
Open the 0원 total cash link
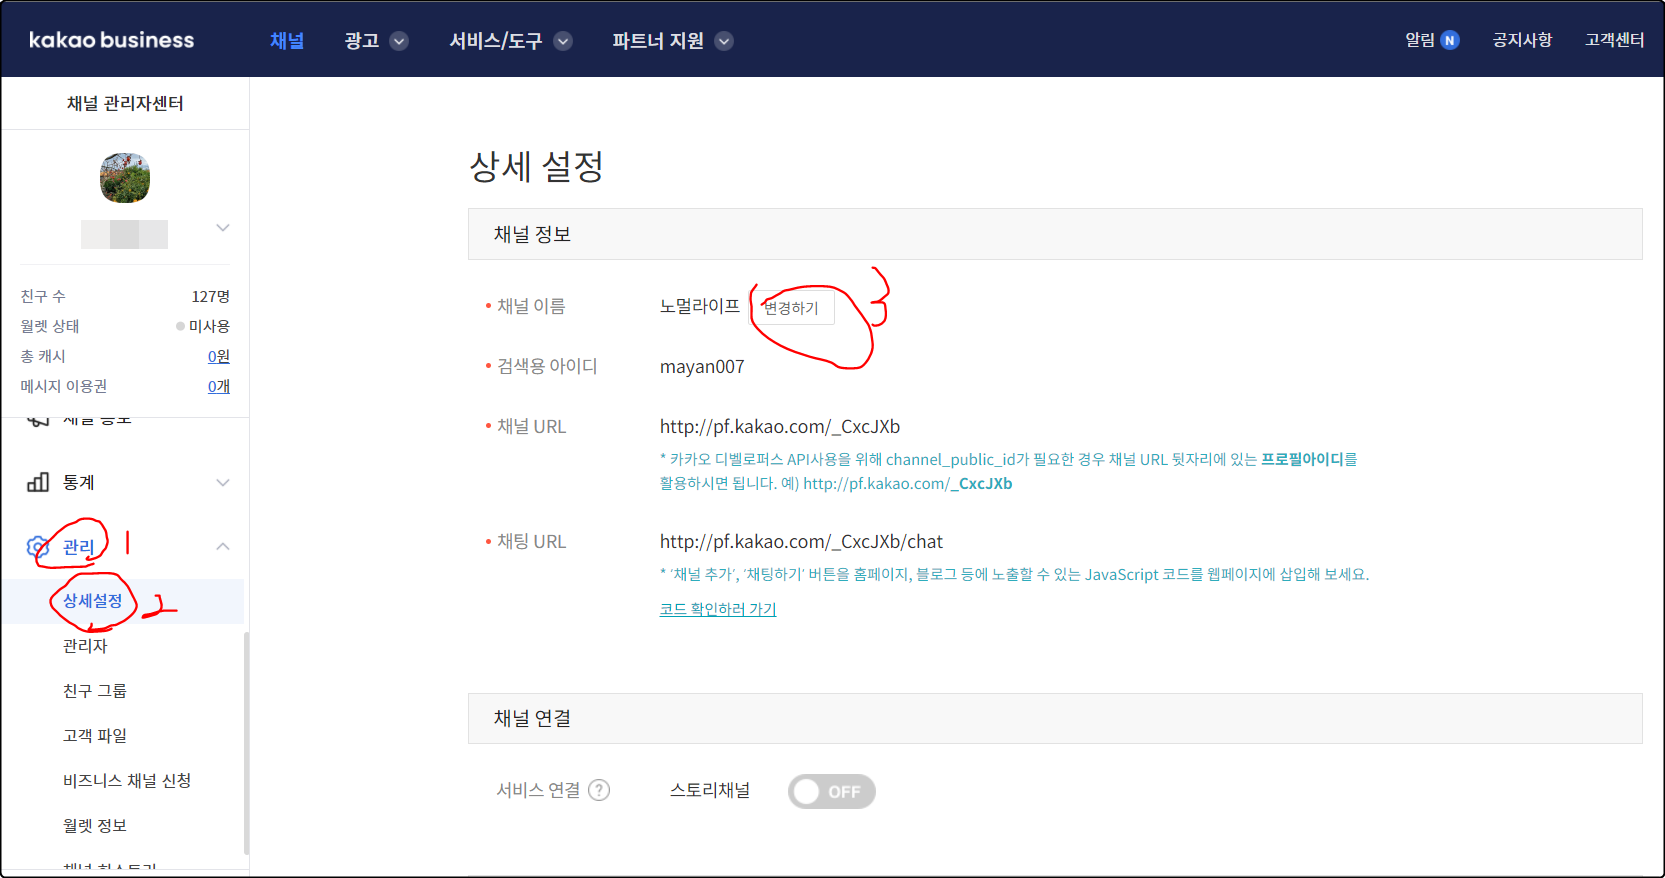point(219,356)
